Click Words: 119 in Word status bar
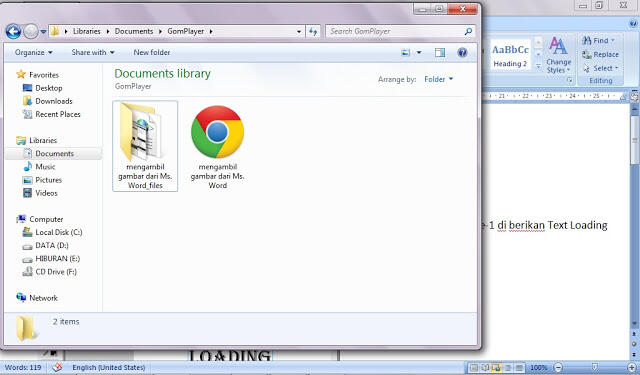Screen dimensions: 640x375 [x=23, y=367]
